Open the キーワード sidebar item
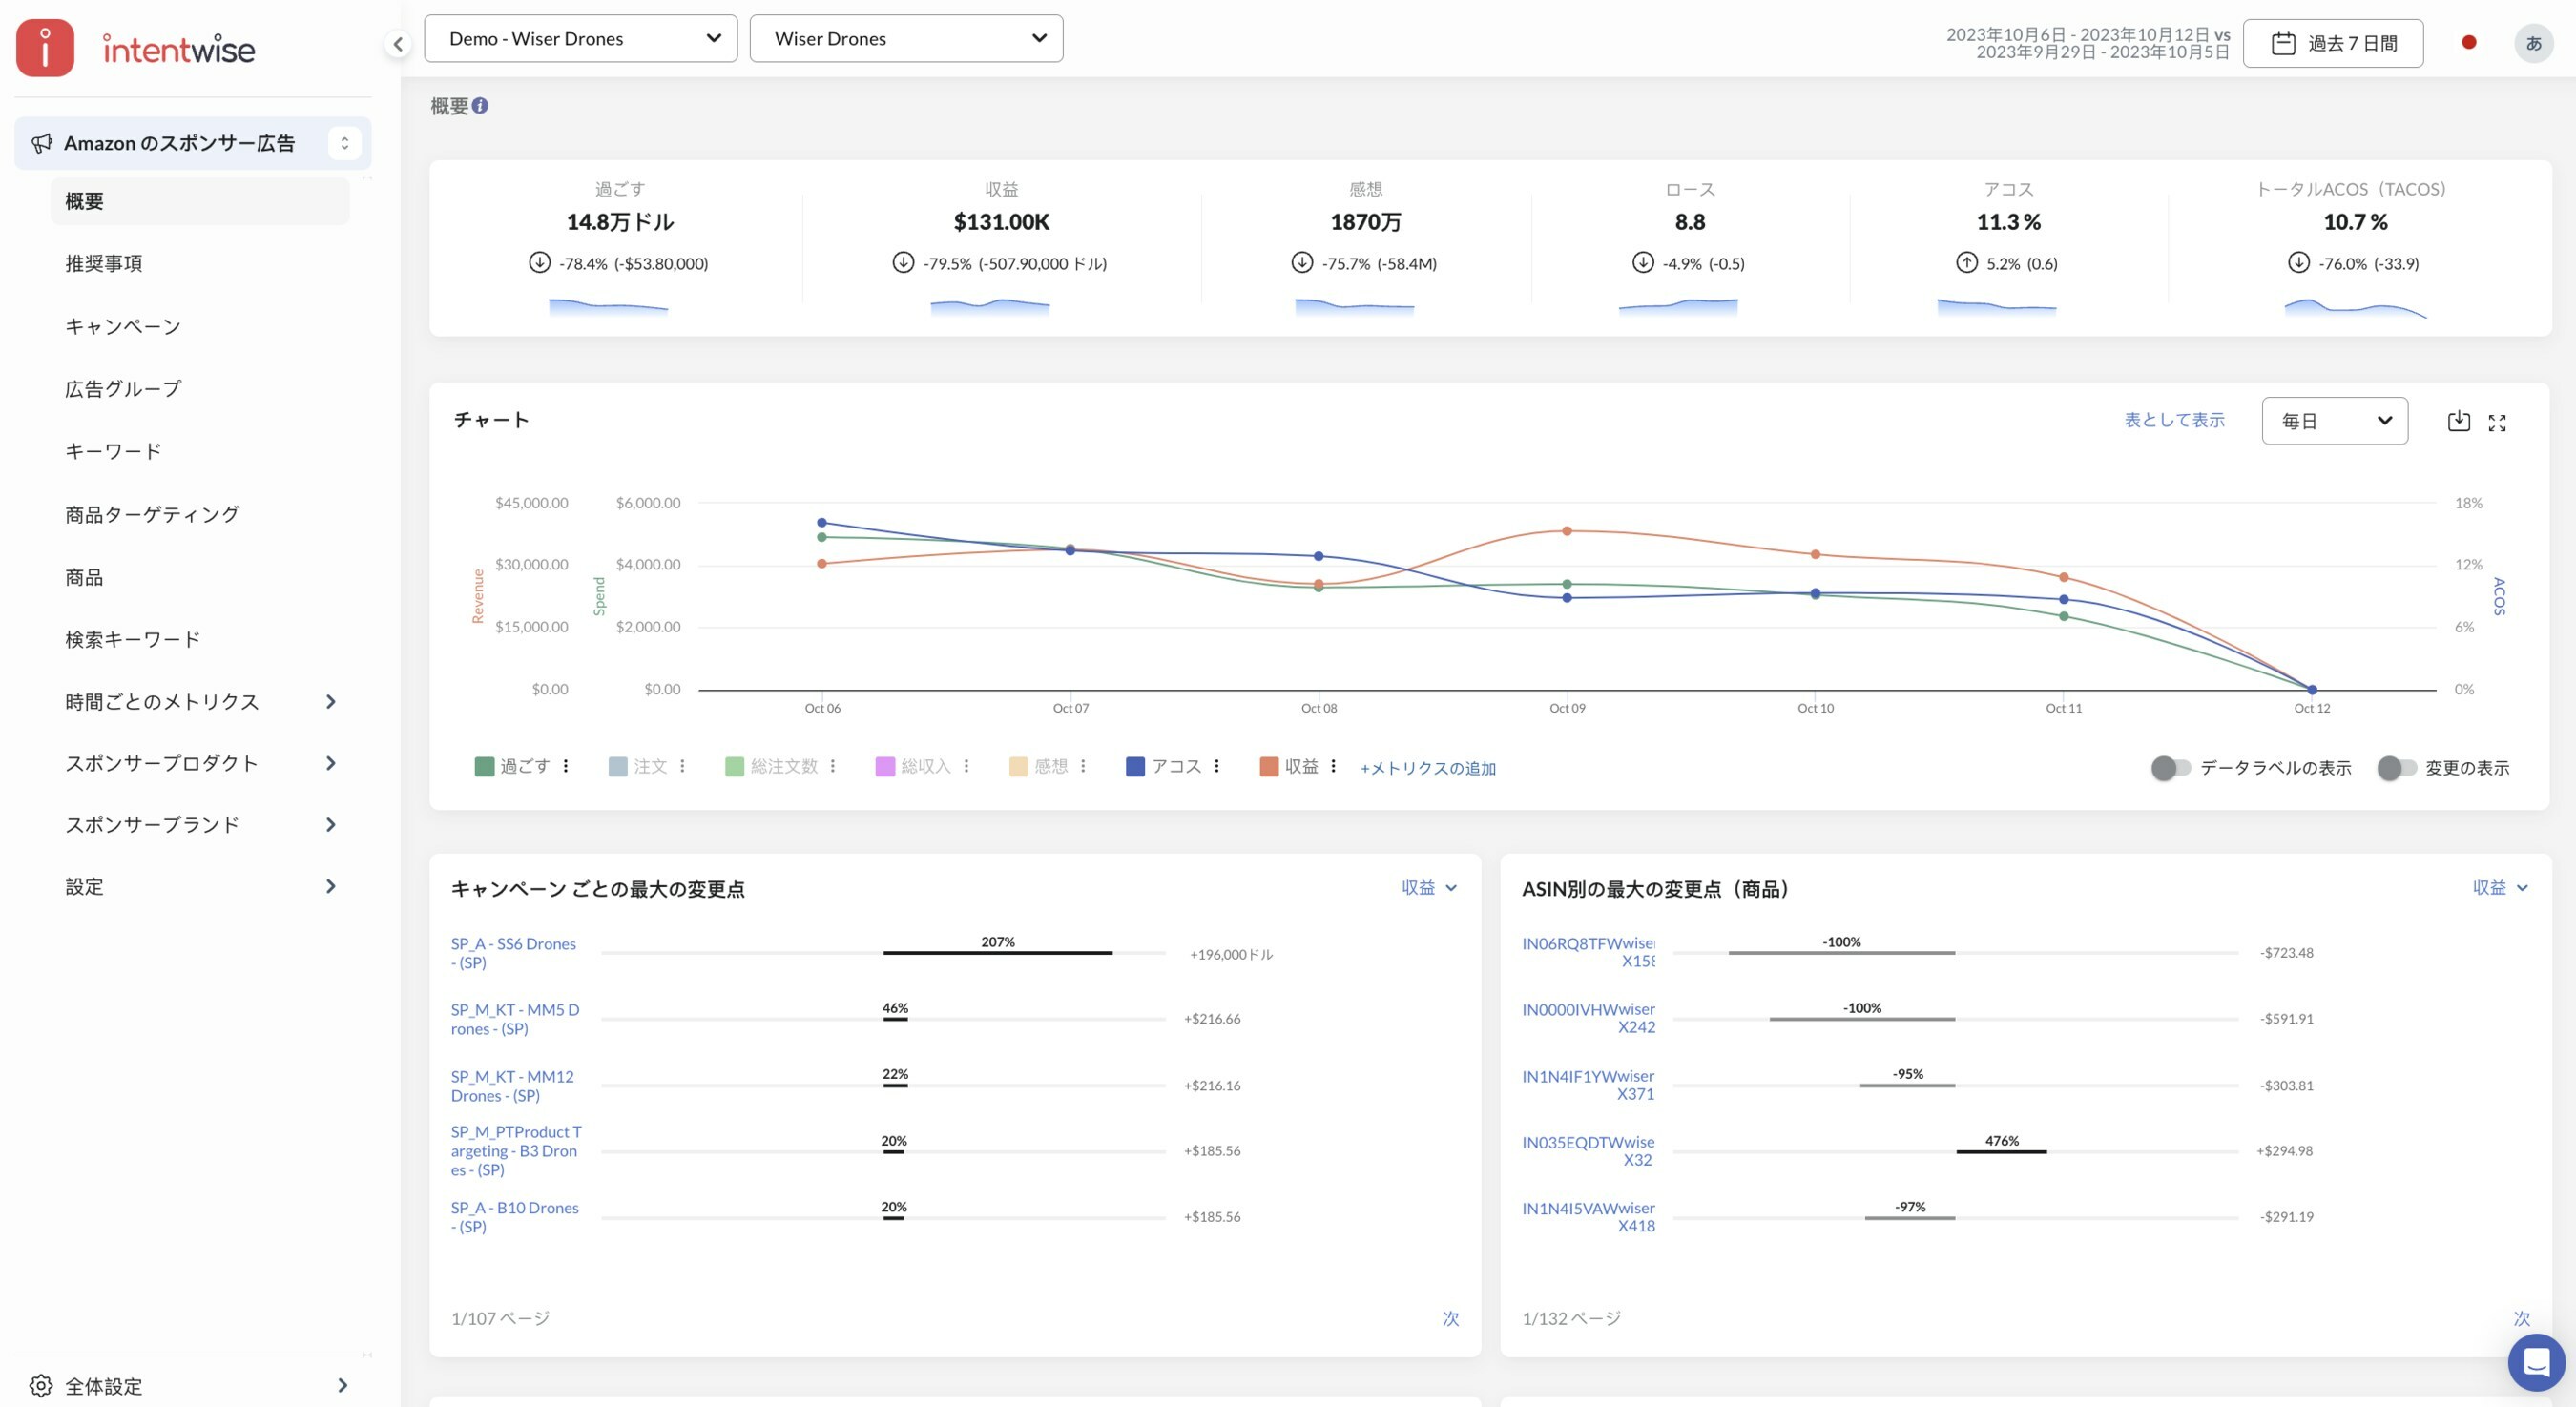The image size is (2576, 1407). tap(113, 451)
